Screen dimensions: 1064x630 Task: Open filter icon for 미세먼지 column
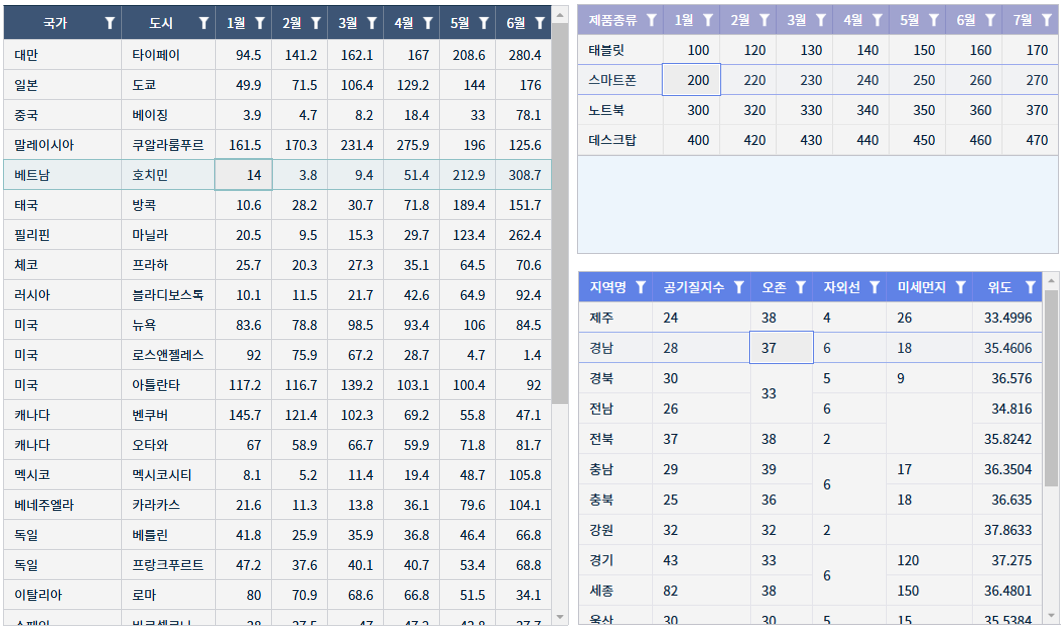pyautogui.click(x=960, y=287)
